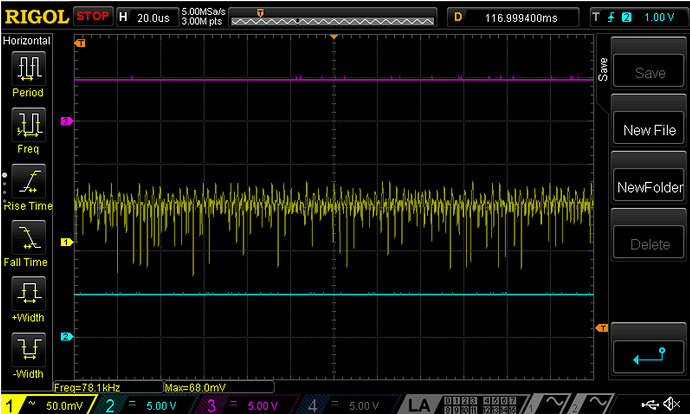Click the channel 3 magenta ground marker
The image size is (690, 414).
[66, 121]
